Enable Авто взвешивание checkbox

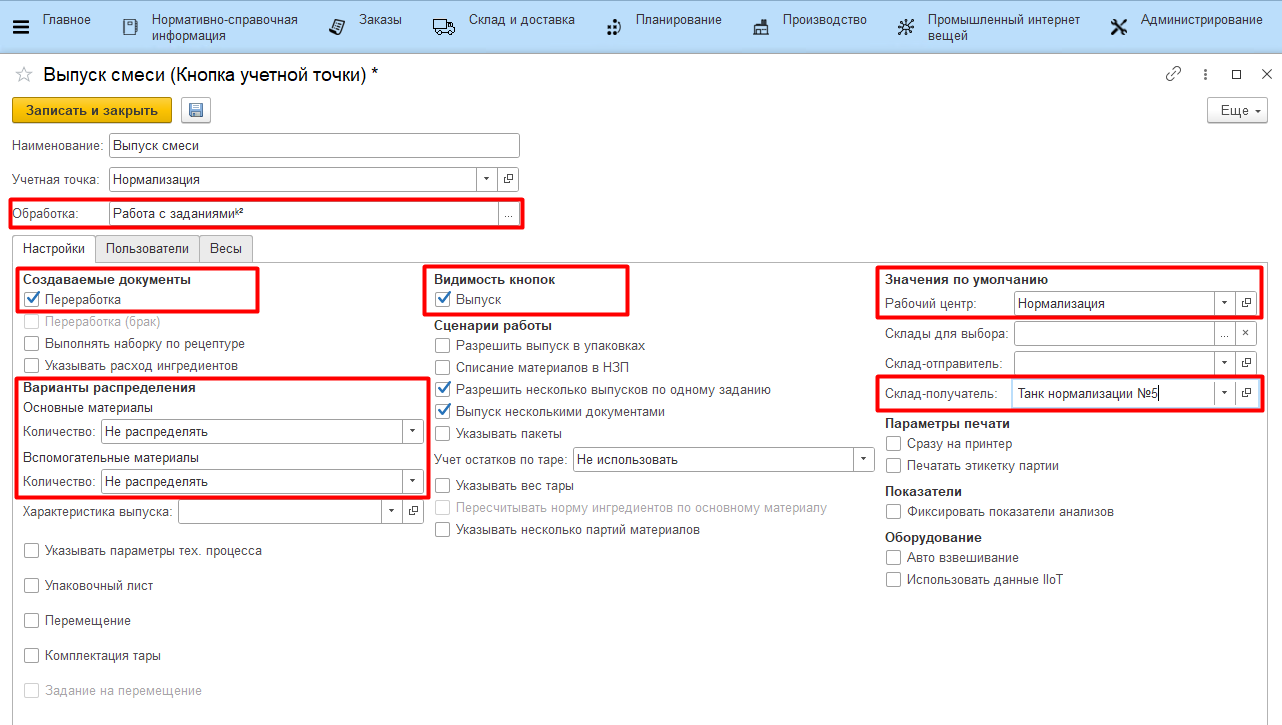point(894,558)
